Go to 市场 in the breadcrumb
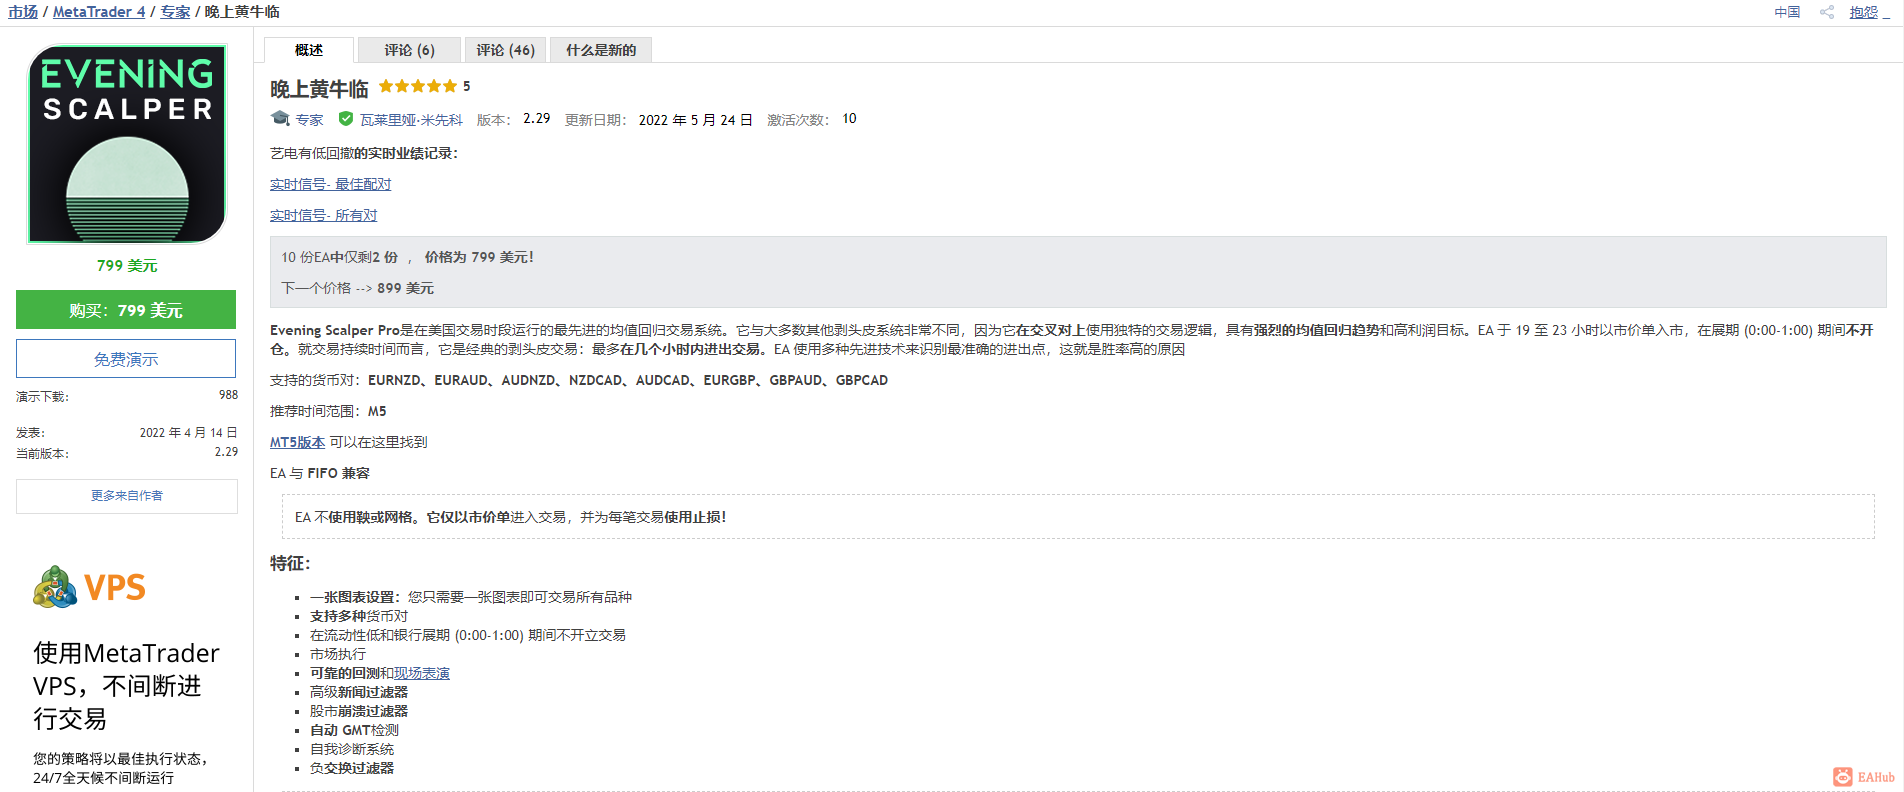1904x792 pixels. (23, 12)
